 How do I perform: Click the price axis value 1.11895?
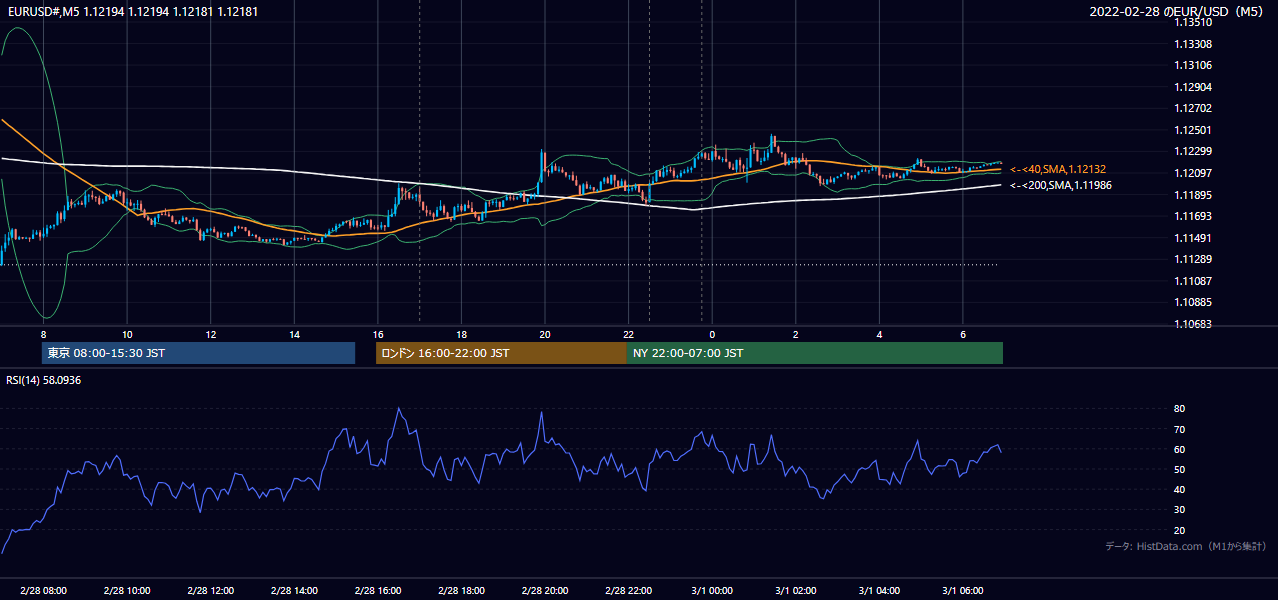point(1193,195)
